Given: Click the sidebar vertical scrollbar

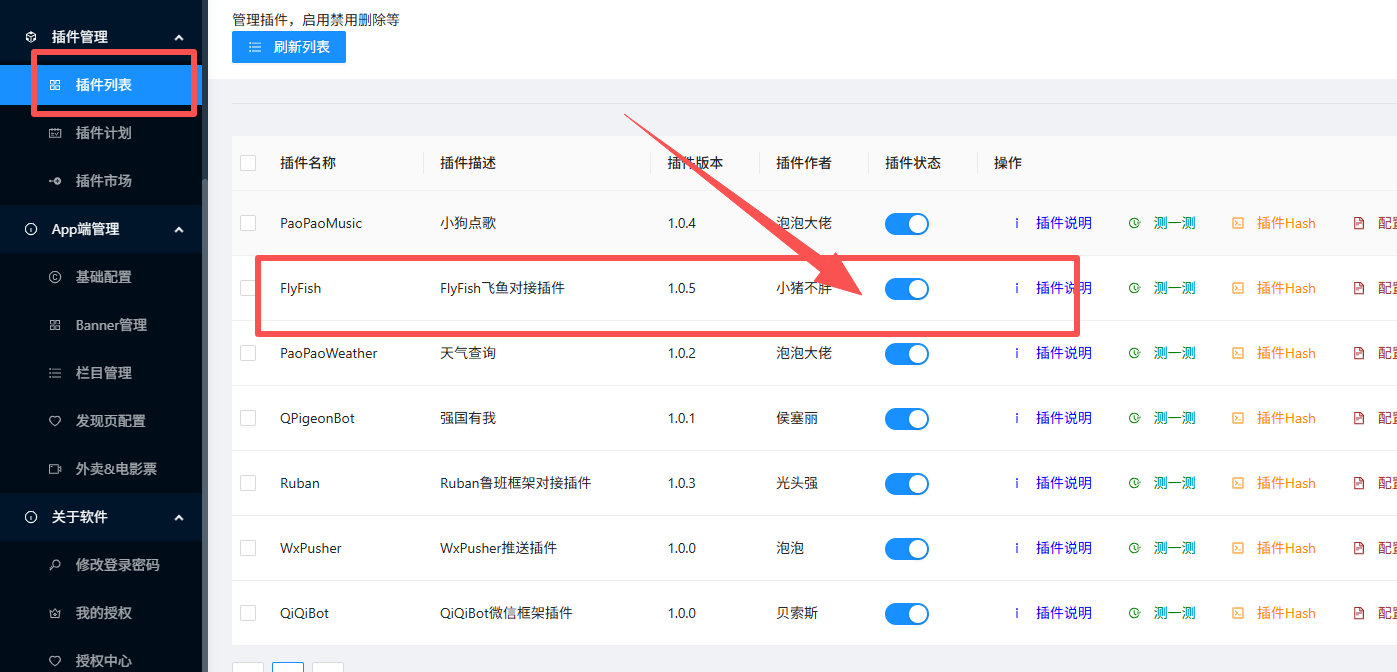Looking at the screenshot, I should [x=204, y=400].
